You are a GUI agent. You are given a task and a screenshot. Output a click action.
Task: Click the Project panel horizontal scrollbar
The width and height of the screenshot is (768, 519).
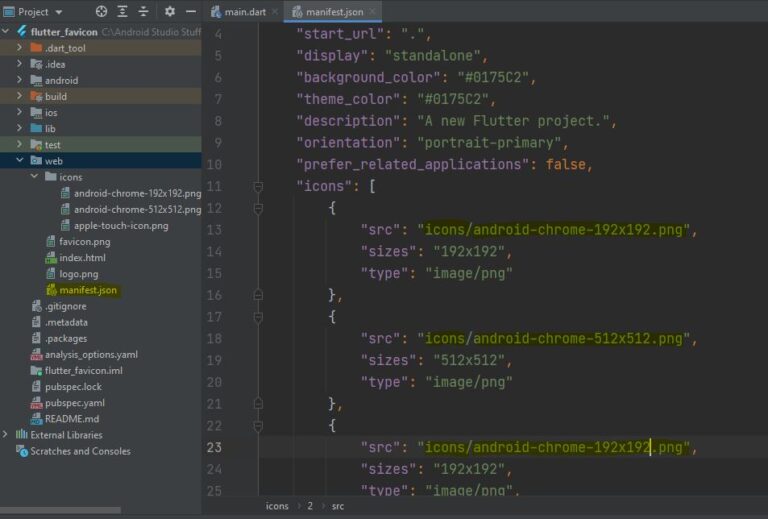tap(60, 511)
